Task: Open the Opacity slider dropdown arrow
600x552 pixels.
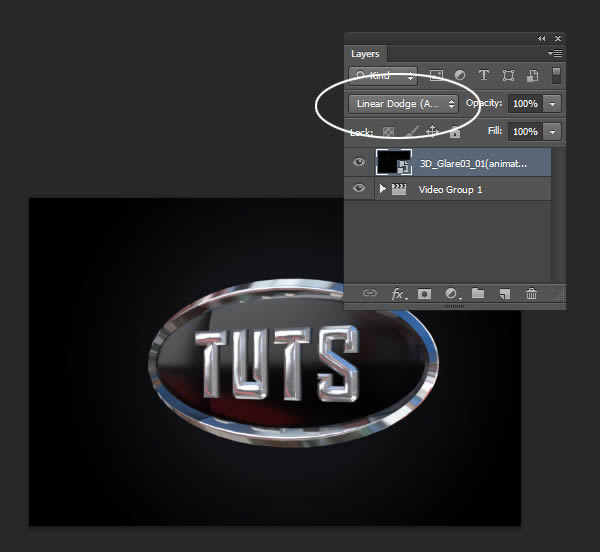Action: click(552, 104)
